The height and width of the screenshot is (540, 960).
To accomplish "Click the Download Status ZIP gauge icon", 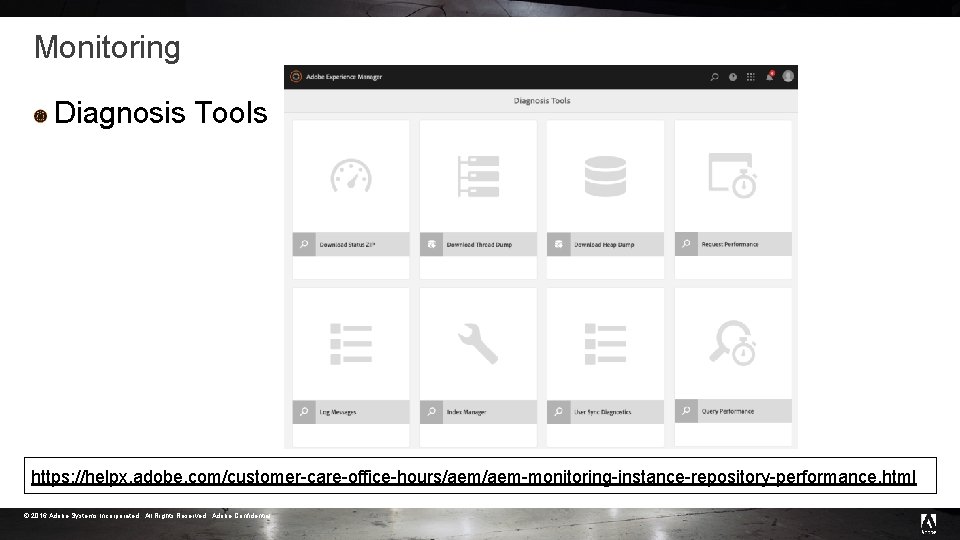I will tap(351, 176).
